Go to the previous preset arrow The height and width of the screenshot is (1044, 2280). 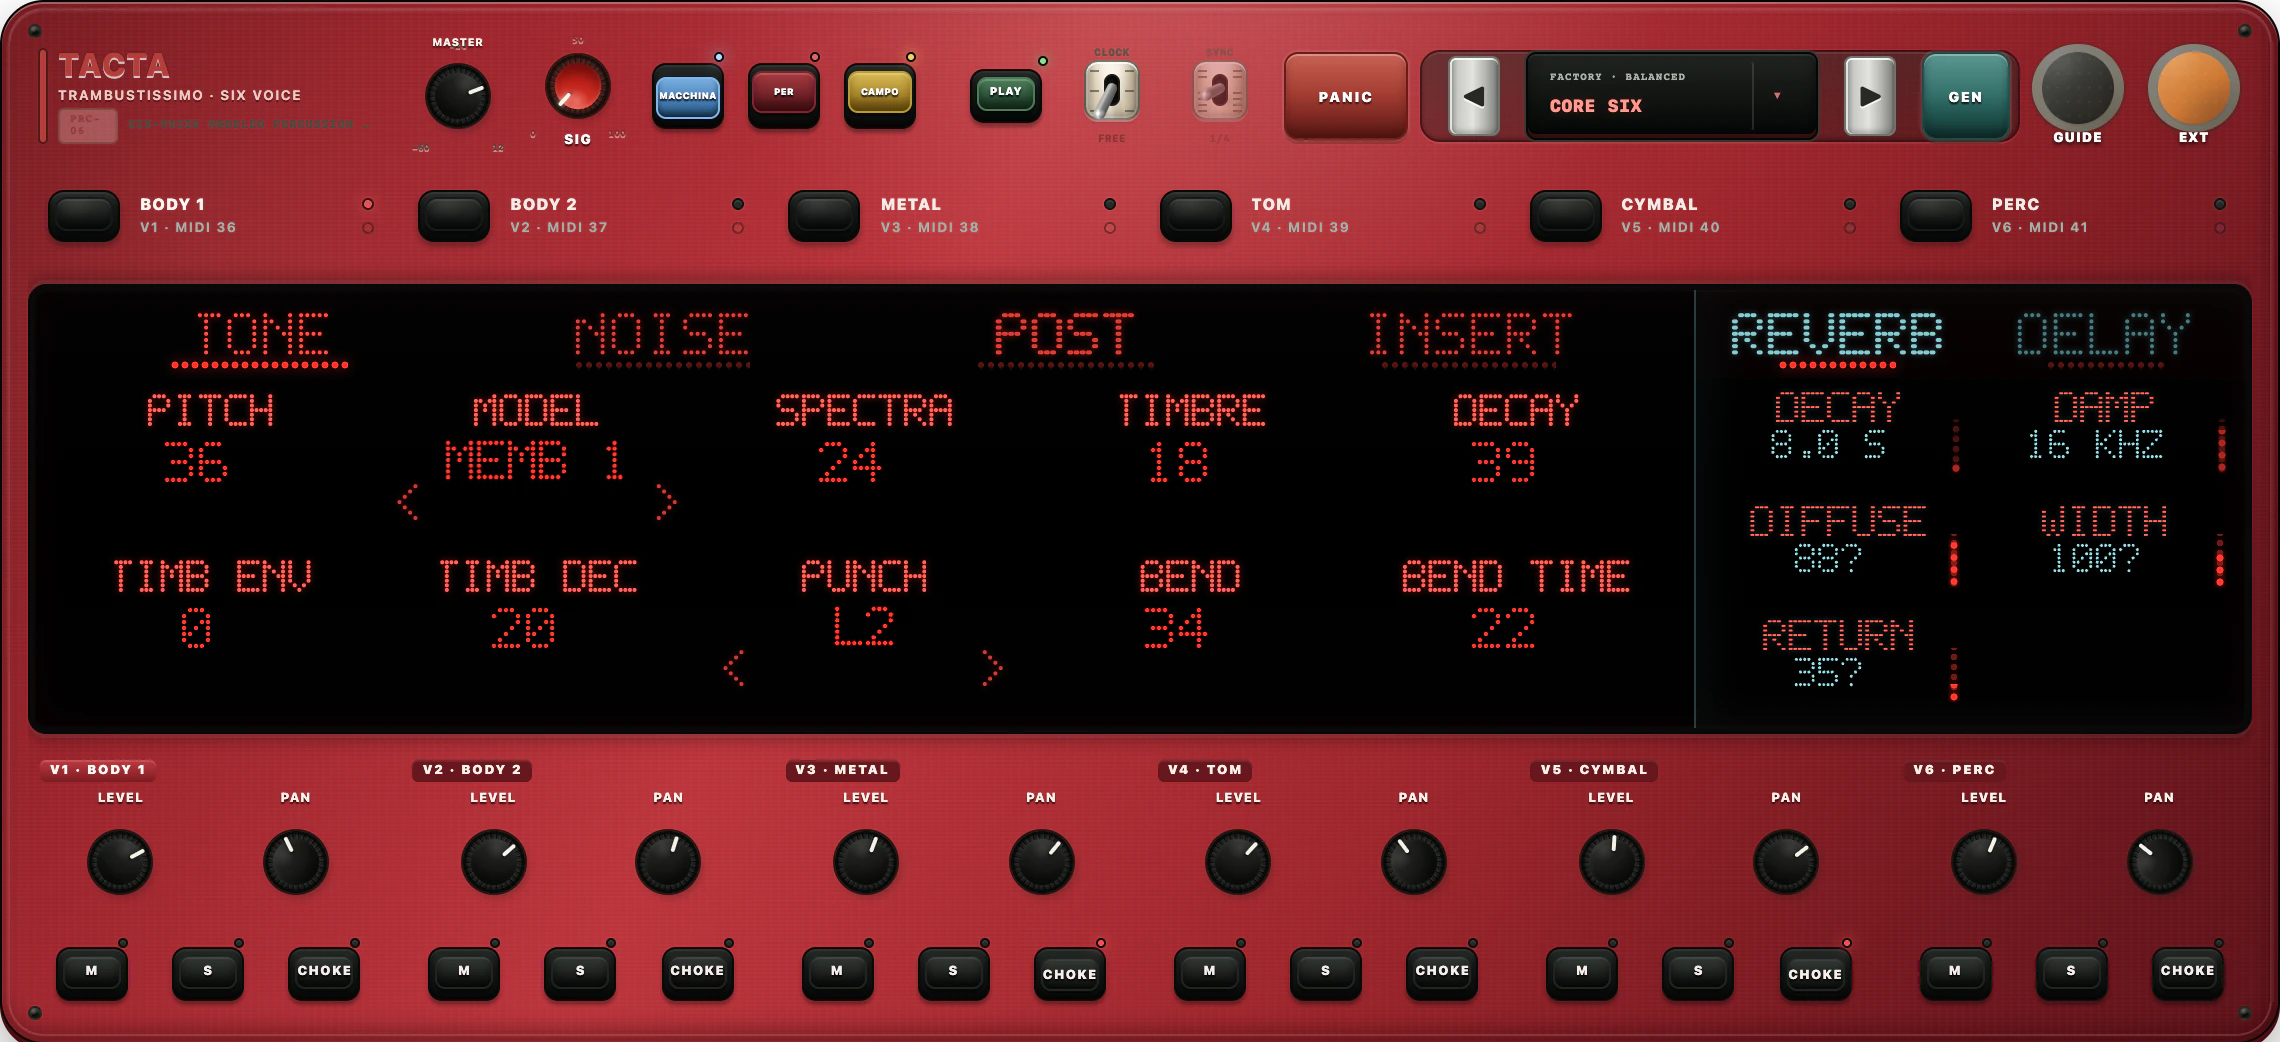[x=1473, y=96]
